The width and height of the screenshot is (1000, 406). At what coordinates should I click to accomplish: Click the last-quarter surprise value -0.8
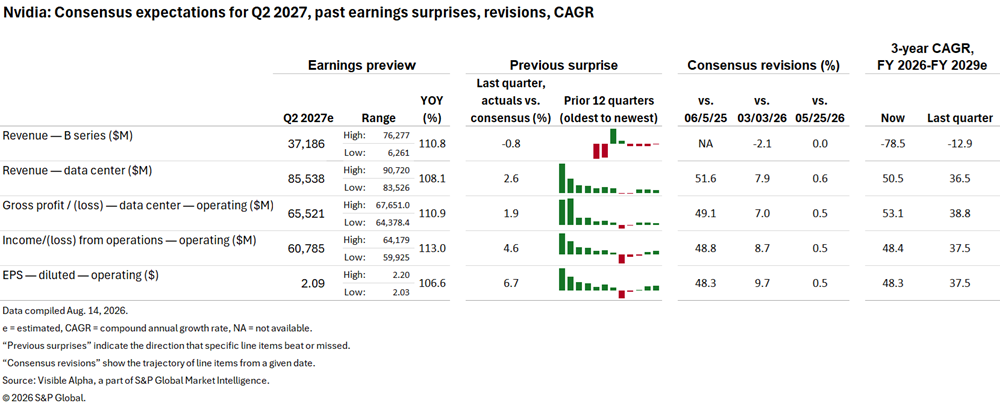click(511, 144)
